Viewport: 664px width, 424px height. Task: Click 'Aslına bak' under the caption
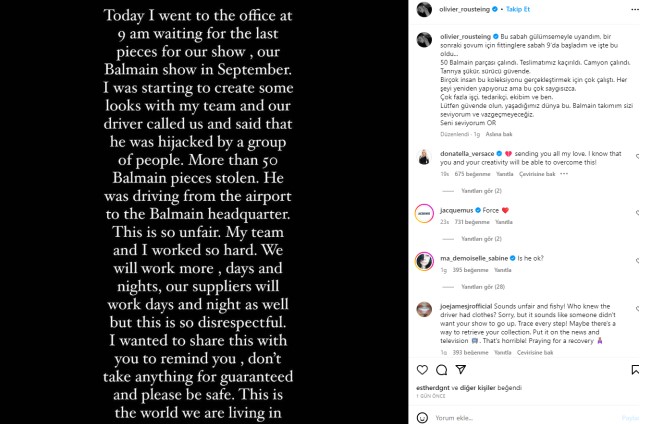point(497,132)
